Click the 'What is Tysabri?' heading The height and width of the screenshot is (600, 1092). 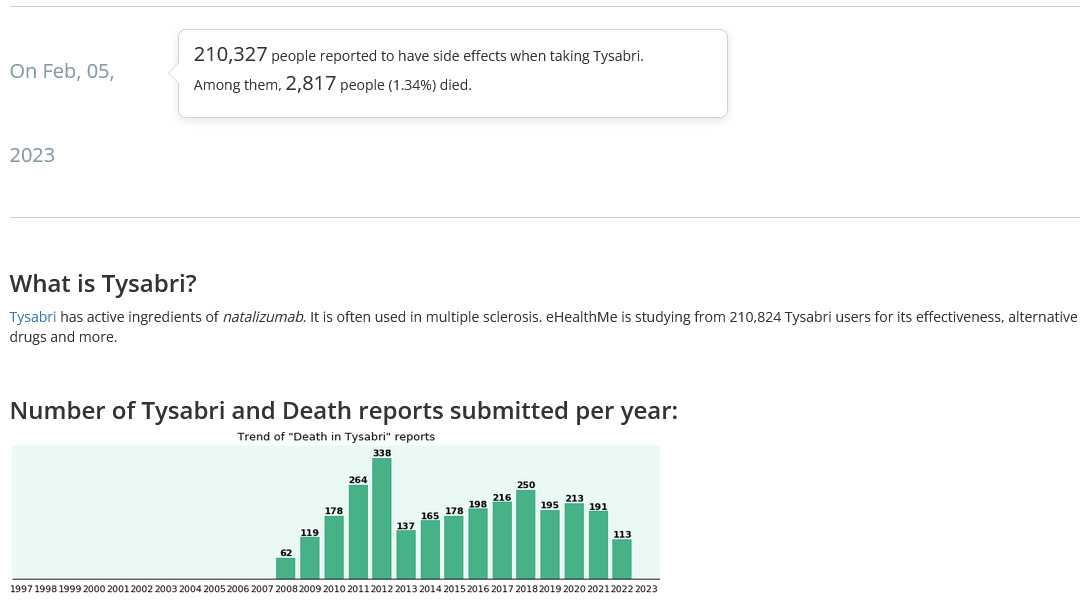pyautogui.click(x=103, y=283)
